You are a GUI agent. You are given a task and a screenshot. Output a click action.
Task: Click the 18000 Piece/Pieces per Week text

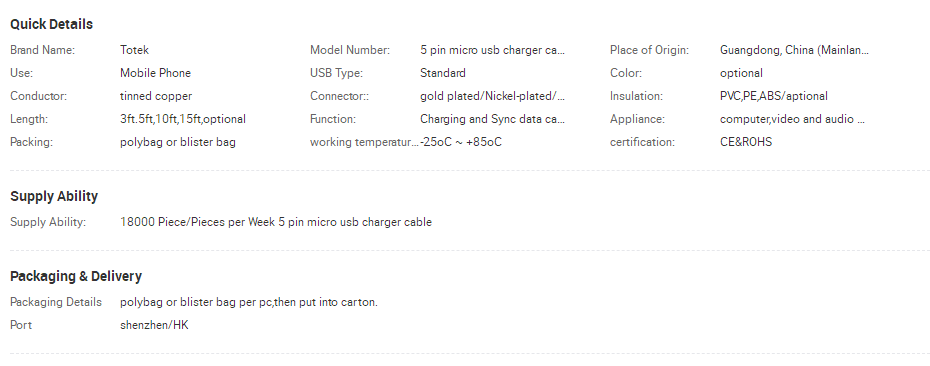coord(198,222)
